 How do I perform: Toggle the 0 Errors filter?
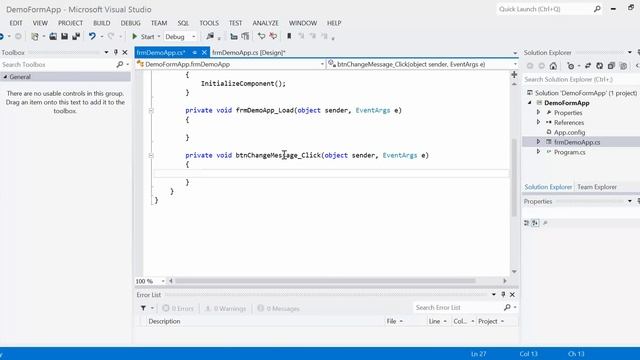[x=178, y=309]
